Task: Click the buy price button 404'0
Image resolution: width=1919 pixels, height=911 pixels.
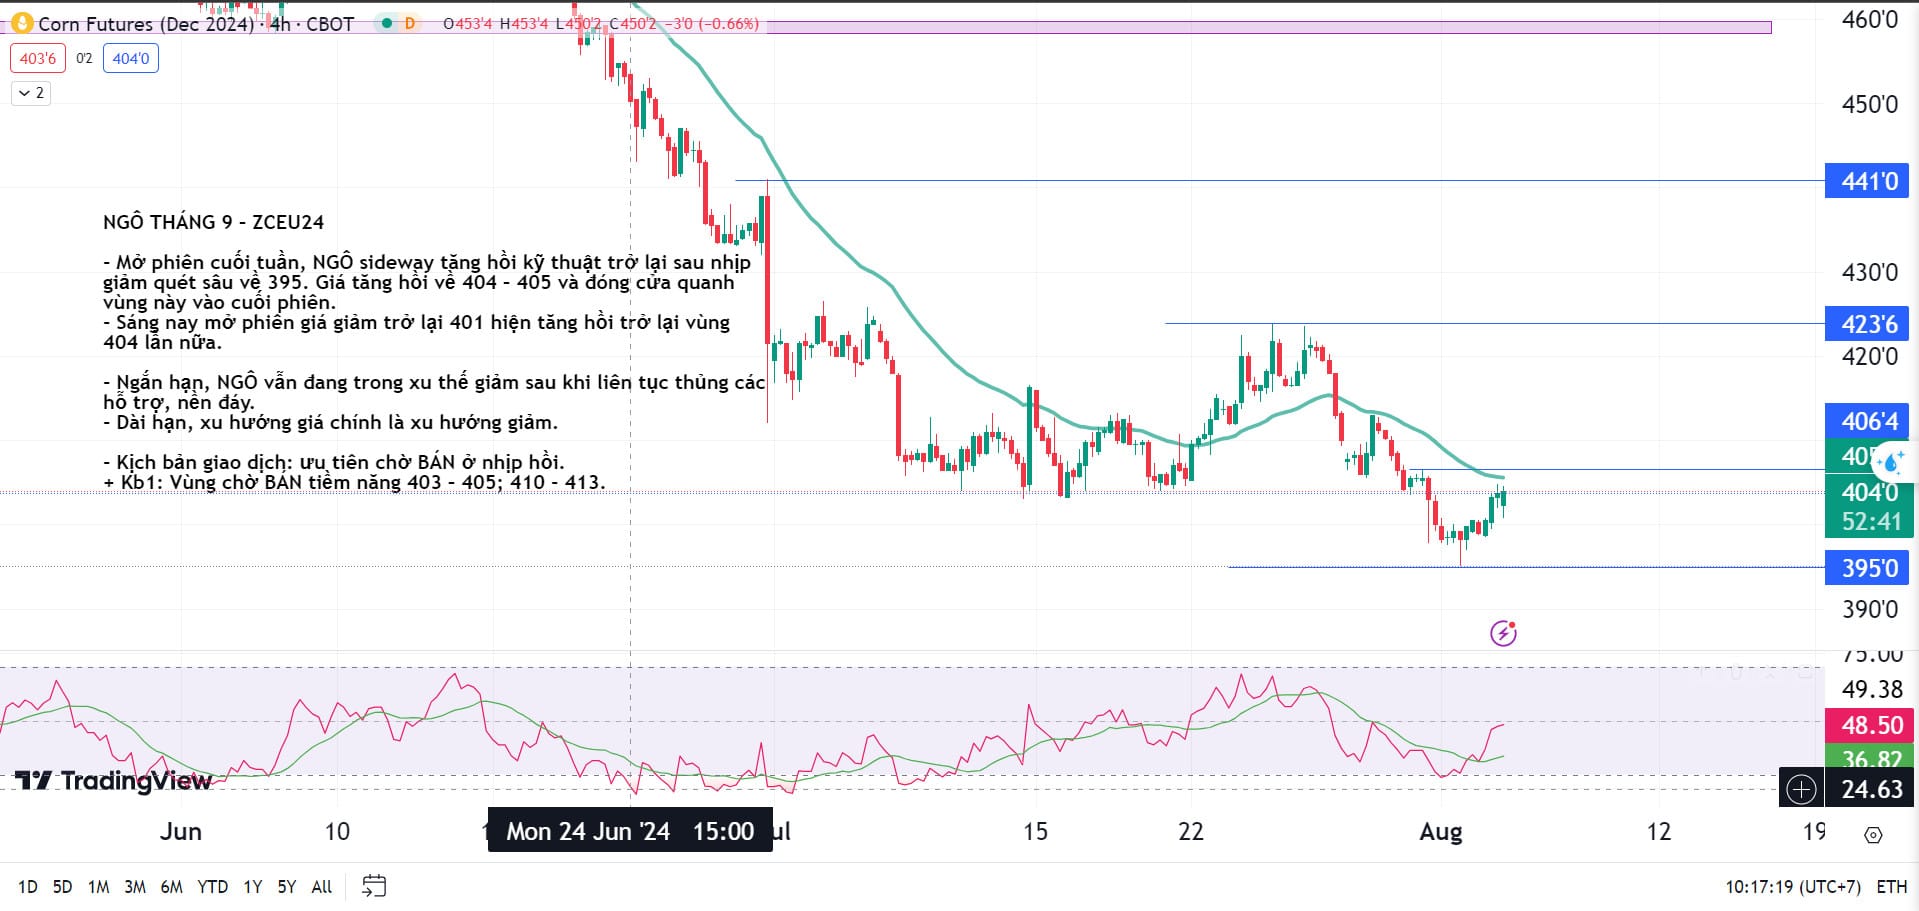Action: pyautogui.click(x=131, y=58)
